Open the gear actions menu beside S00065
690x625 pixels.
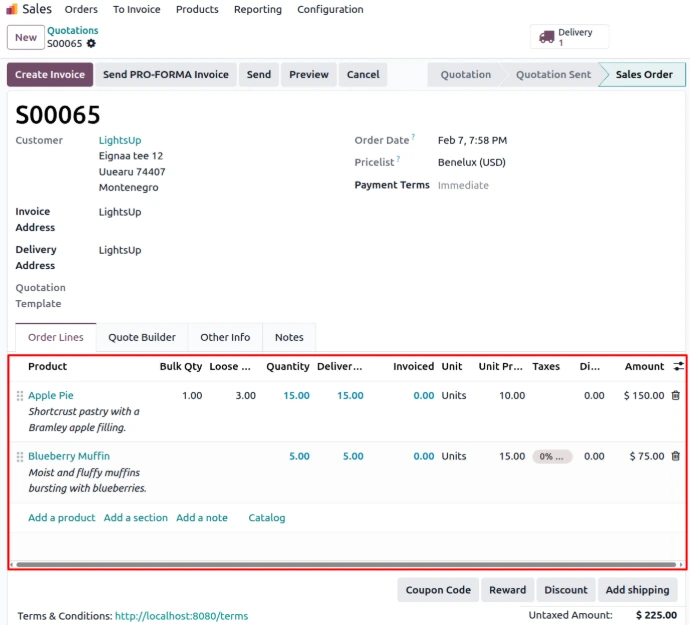[x=92, y=44]
